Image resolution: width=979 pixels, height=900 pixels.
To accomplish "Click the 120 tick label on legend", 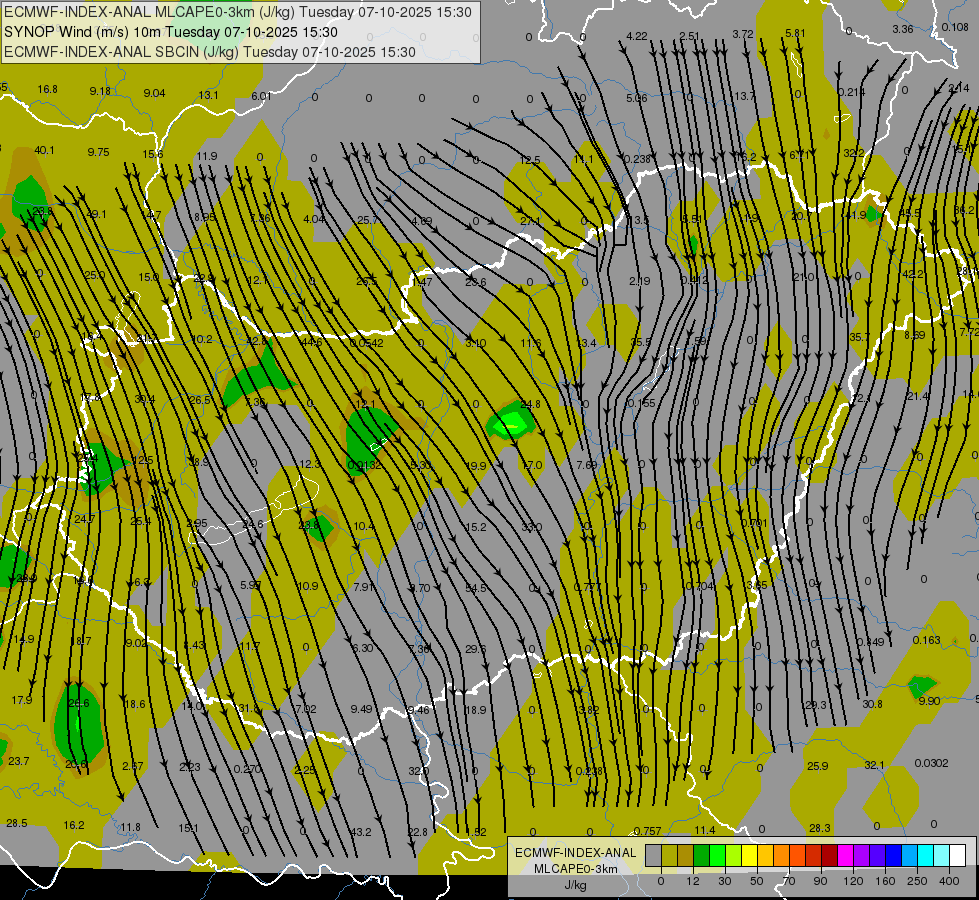I will [x=853, y=880].
